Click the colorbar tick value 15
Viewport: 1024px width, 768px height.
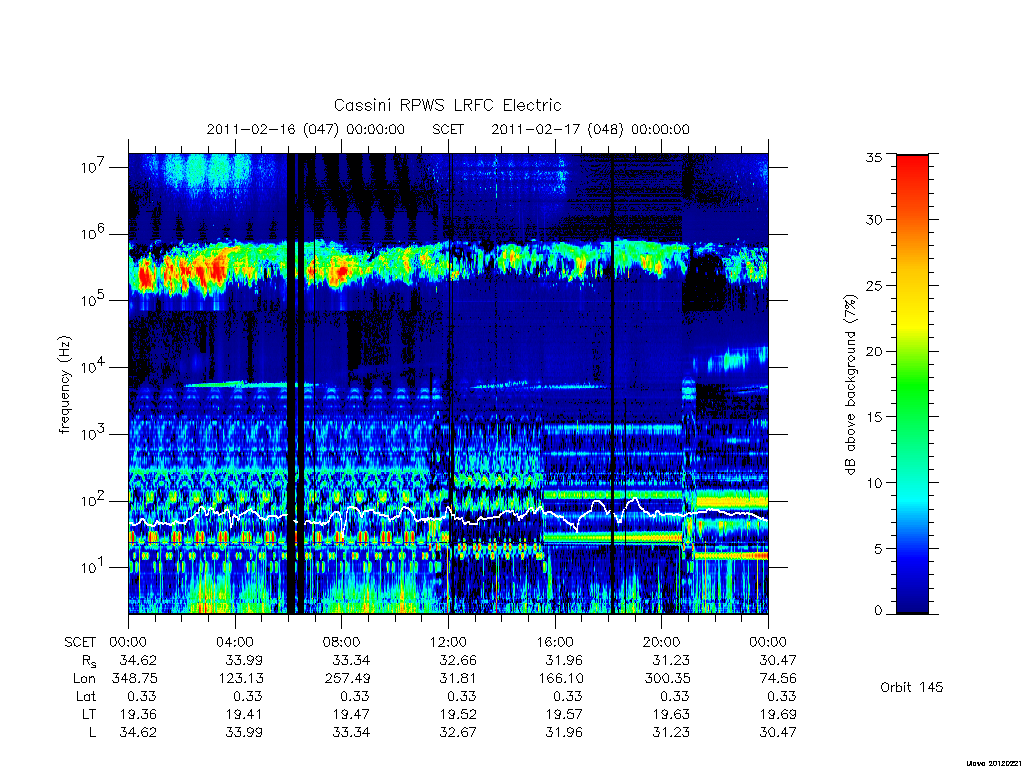tap(874, 417)
